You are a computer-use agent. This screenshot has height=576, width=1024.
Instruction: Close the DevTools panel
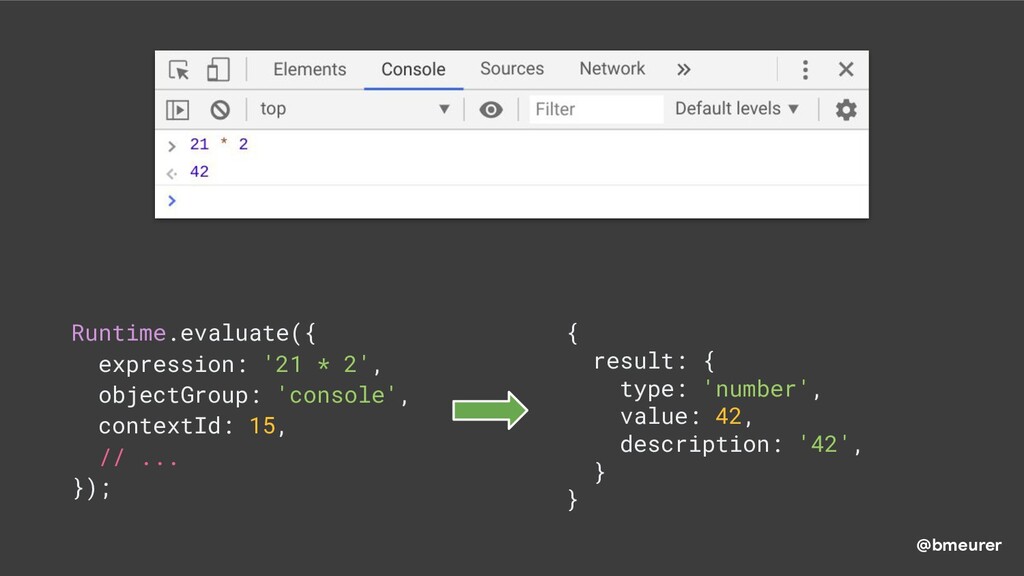(846, 69)
